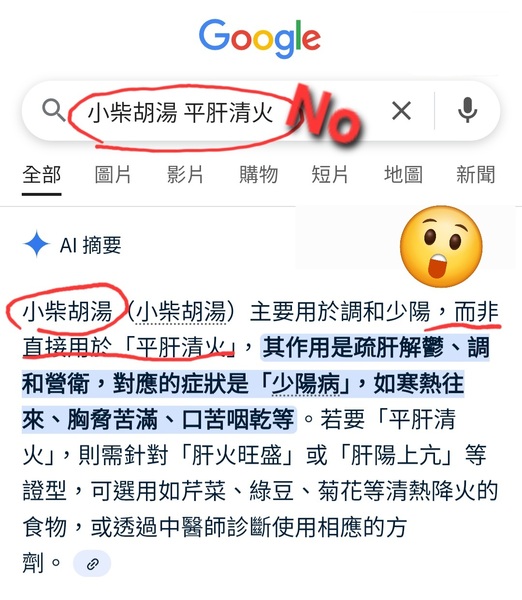The image size is (522, 600).
Task: Click the Google logo
Action: (x=260, y=39)
